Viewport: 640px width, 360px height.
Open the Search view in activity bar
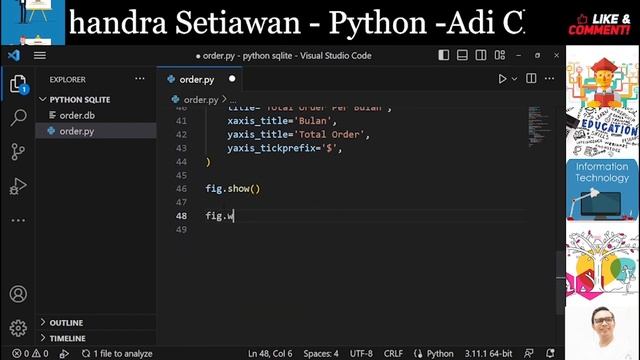coord(18,118)
